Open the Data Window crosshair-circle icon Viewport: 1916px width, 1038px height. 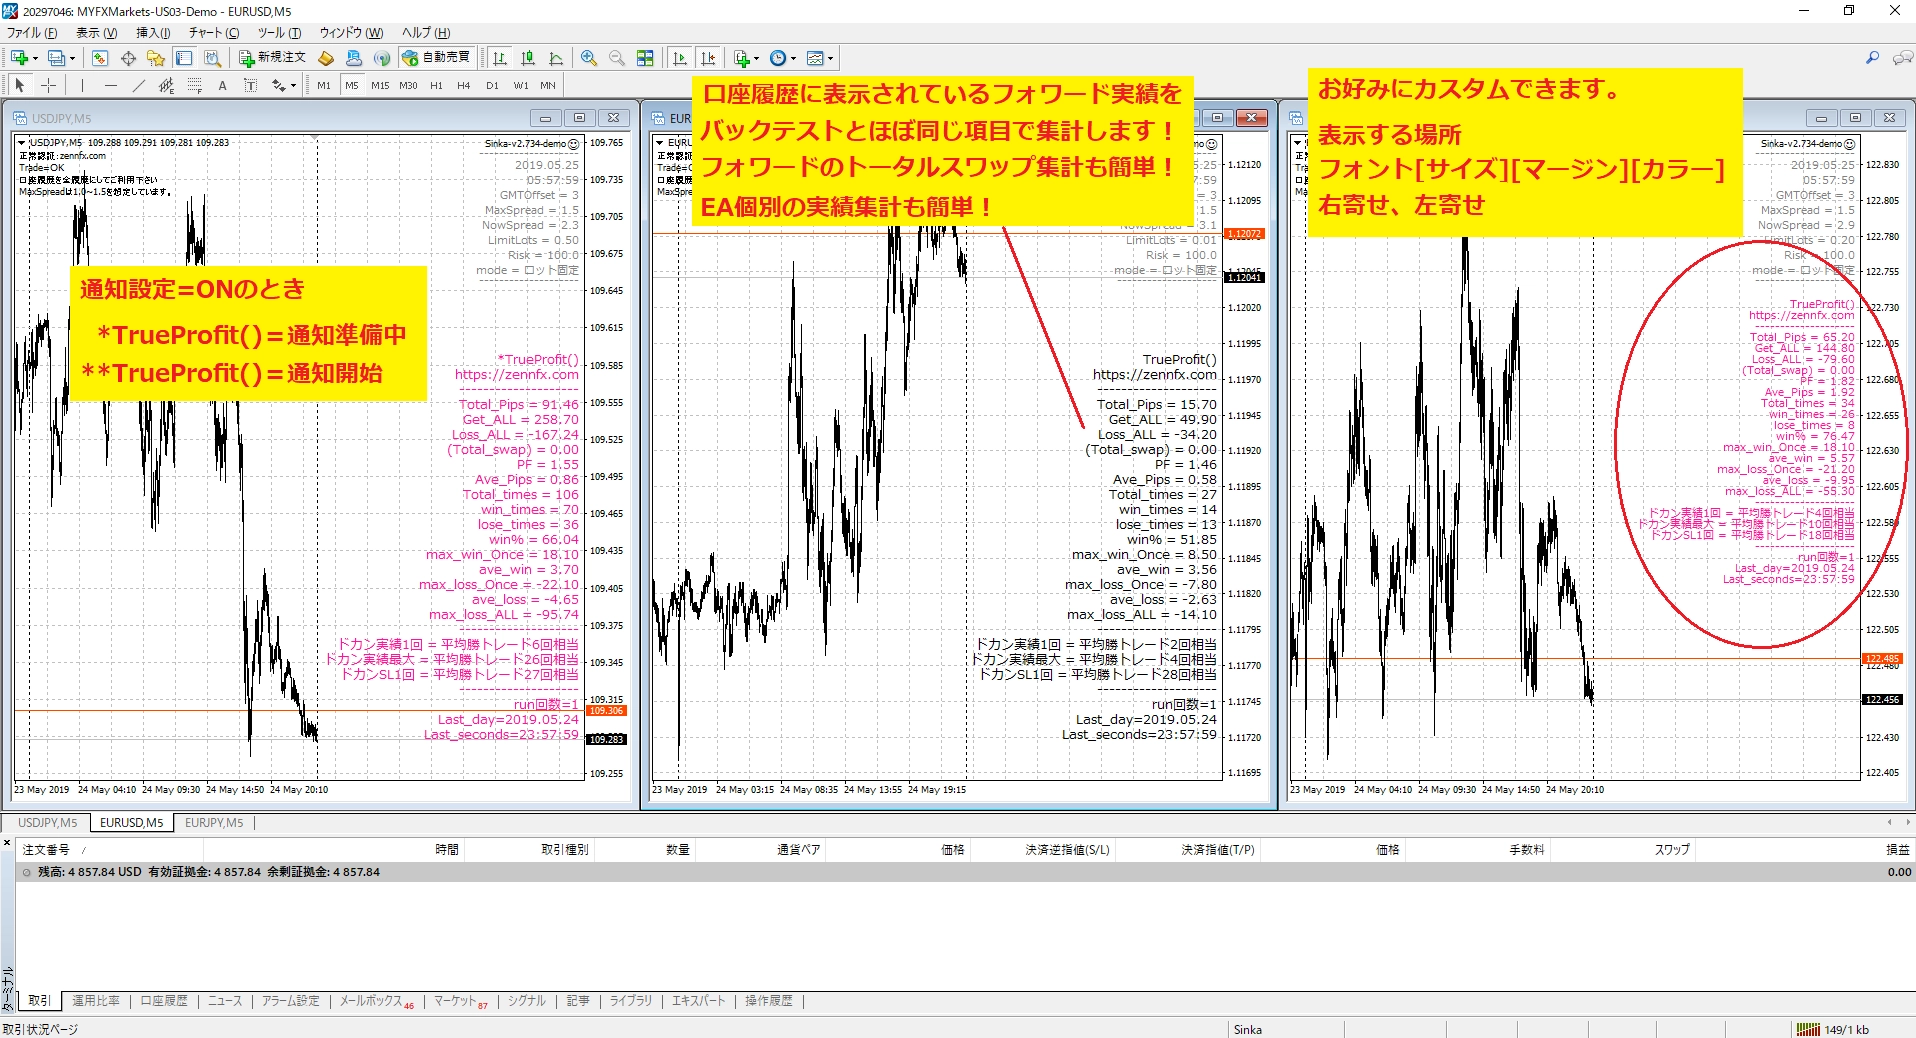(128, 58)
